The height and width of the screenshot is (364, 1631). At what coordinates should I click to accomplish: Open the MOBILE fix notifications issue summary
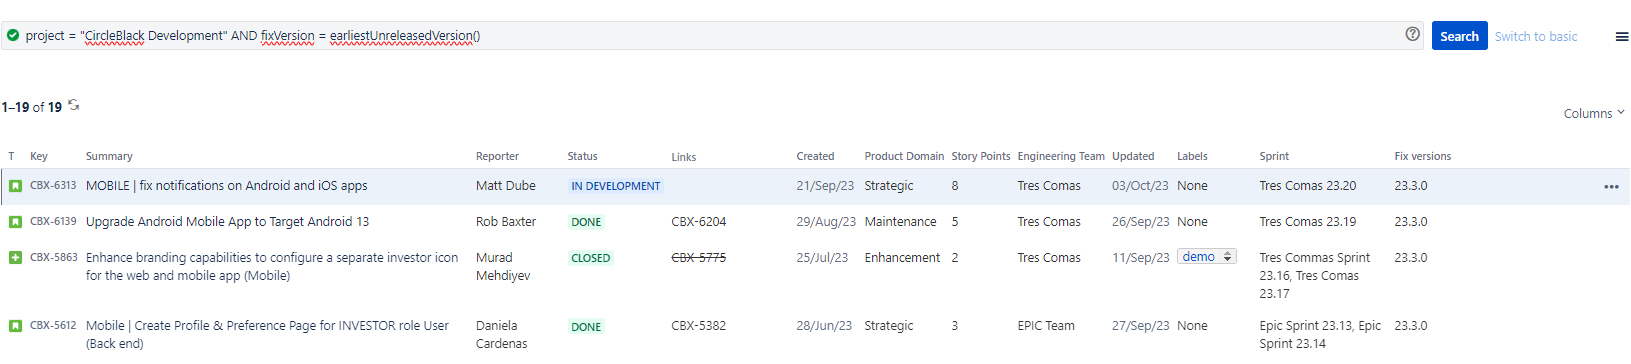[x=227, y=186]
